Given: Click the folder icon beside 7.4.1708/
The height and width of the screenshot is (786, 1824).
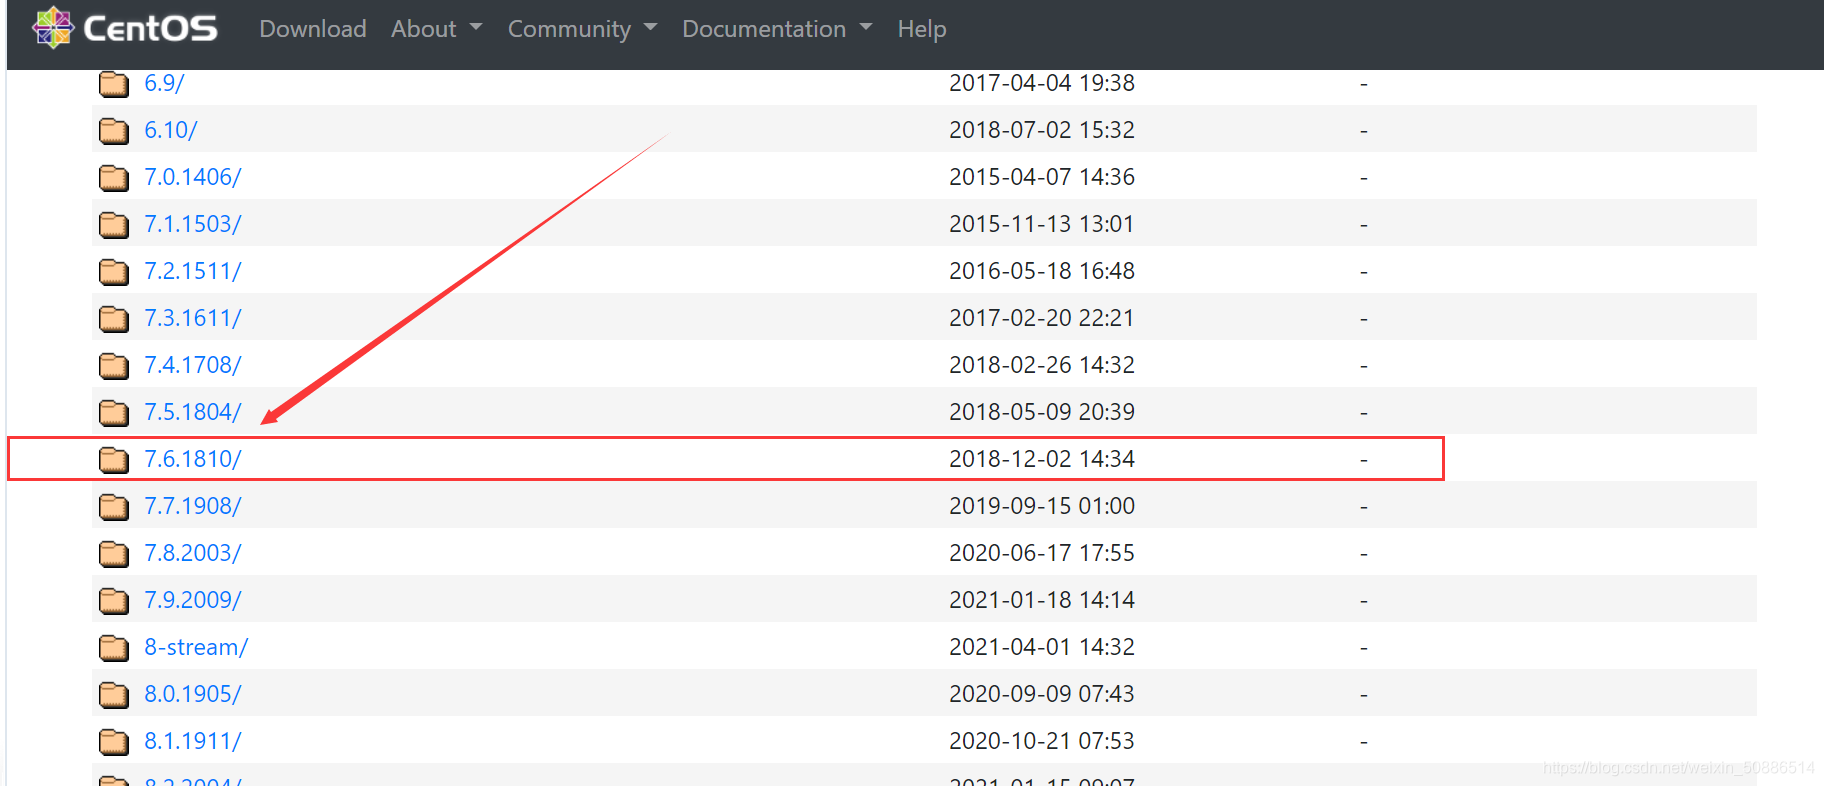Looking at the screenshot, I should (114, 366).
